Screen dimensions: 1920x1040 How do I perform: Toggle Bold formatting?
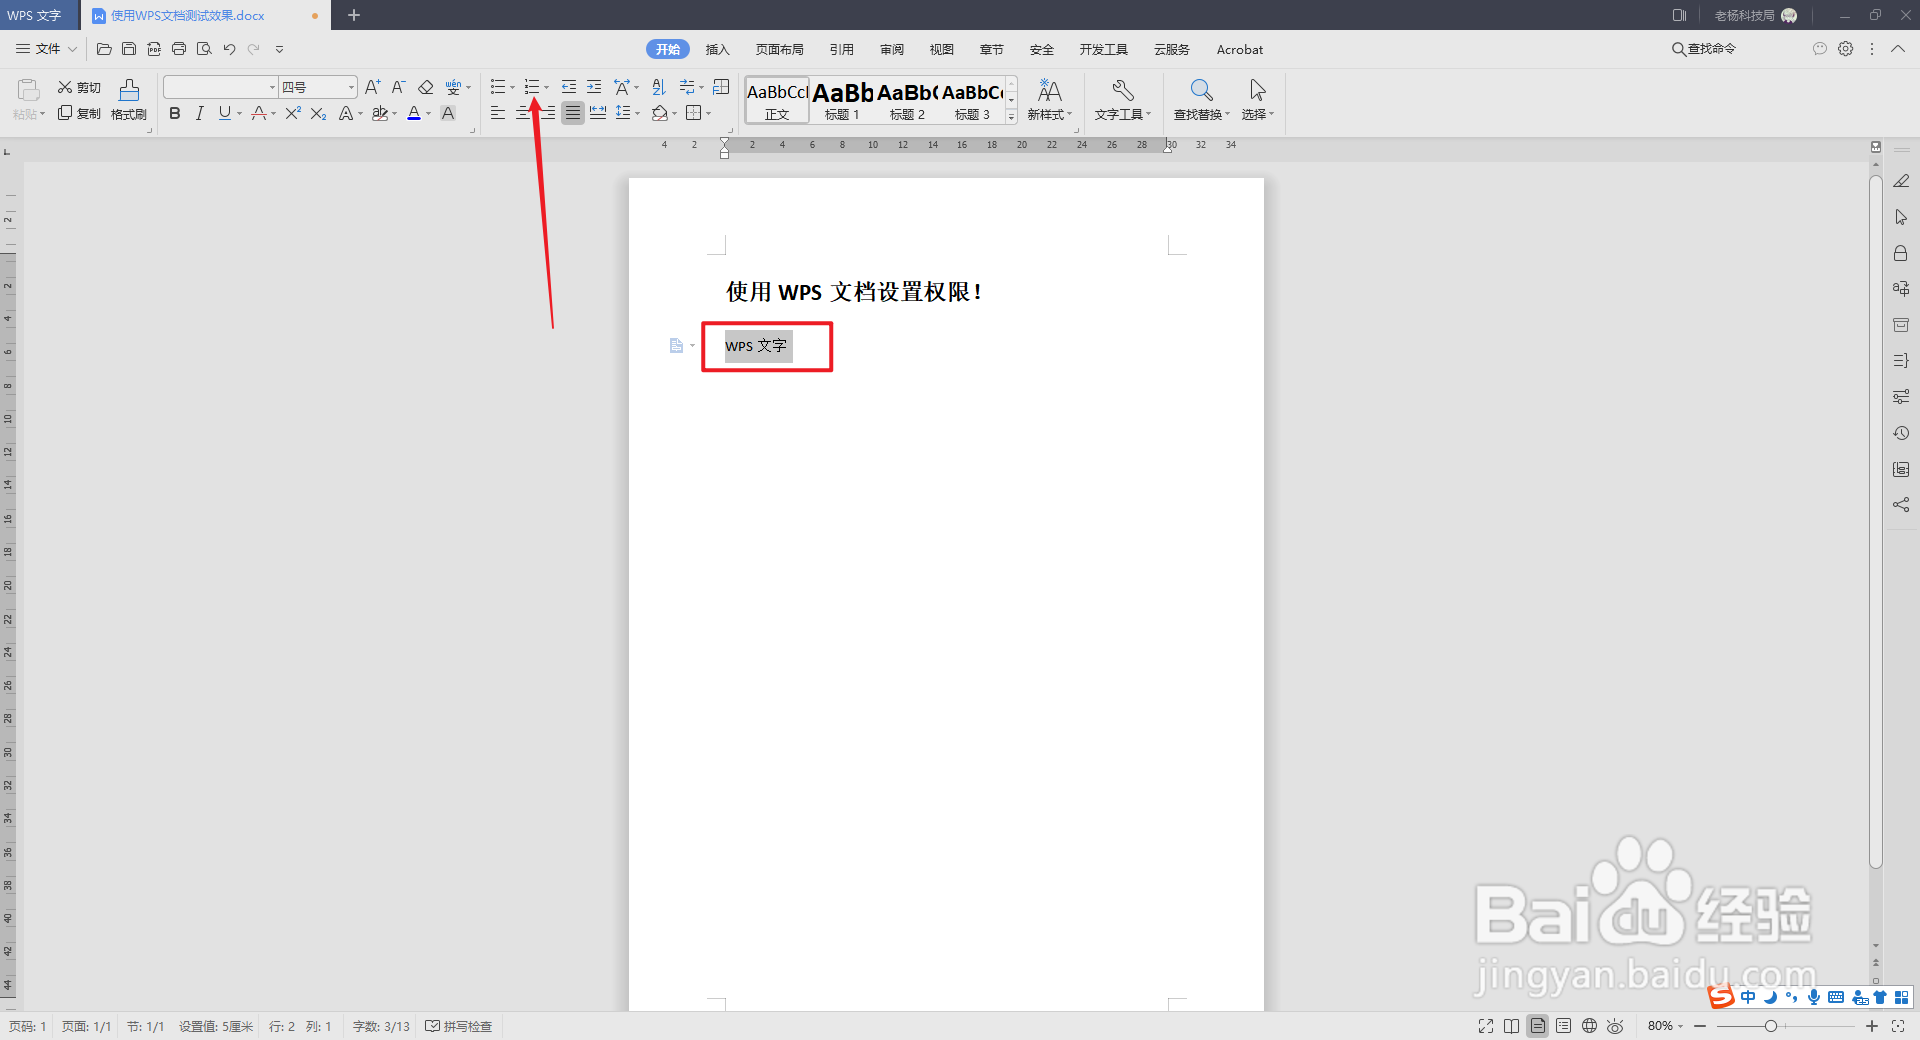coord(175,113)
